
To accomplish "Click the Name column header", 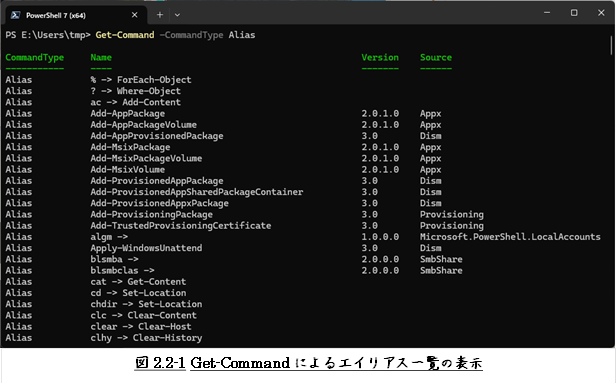I will tap(101, 57).
